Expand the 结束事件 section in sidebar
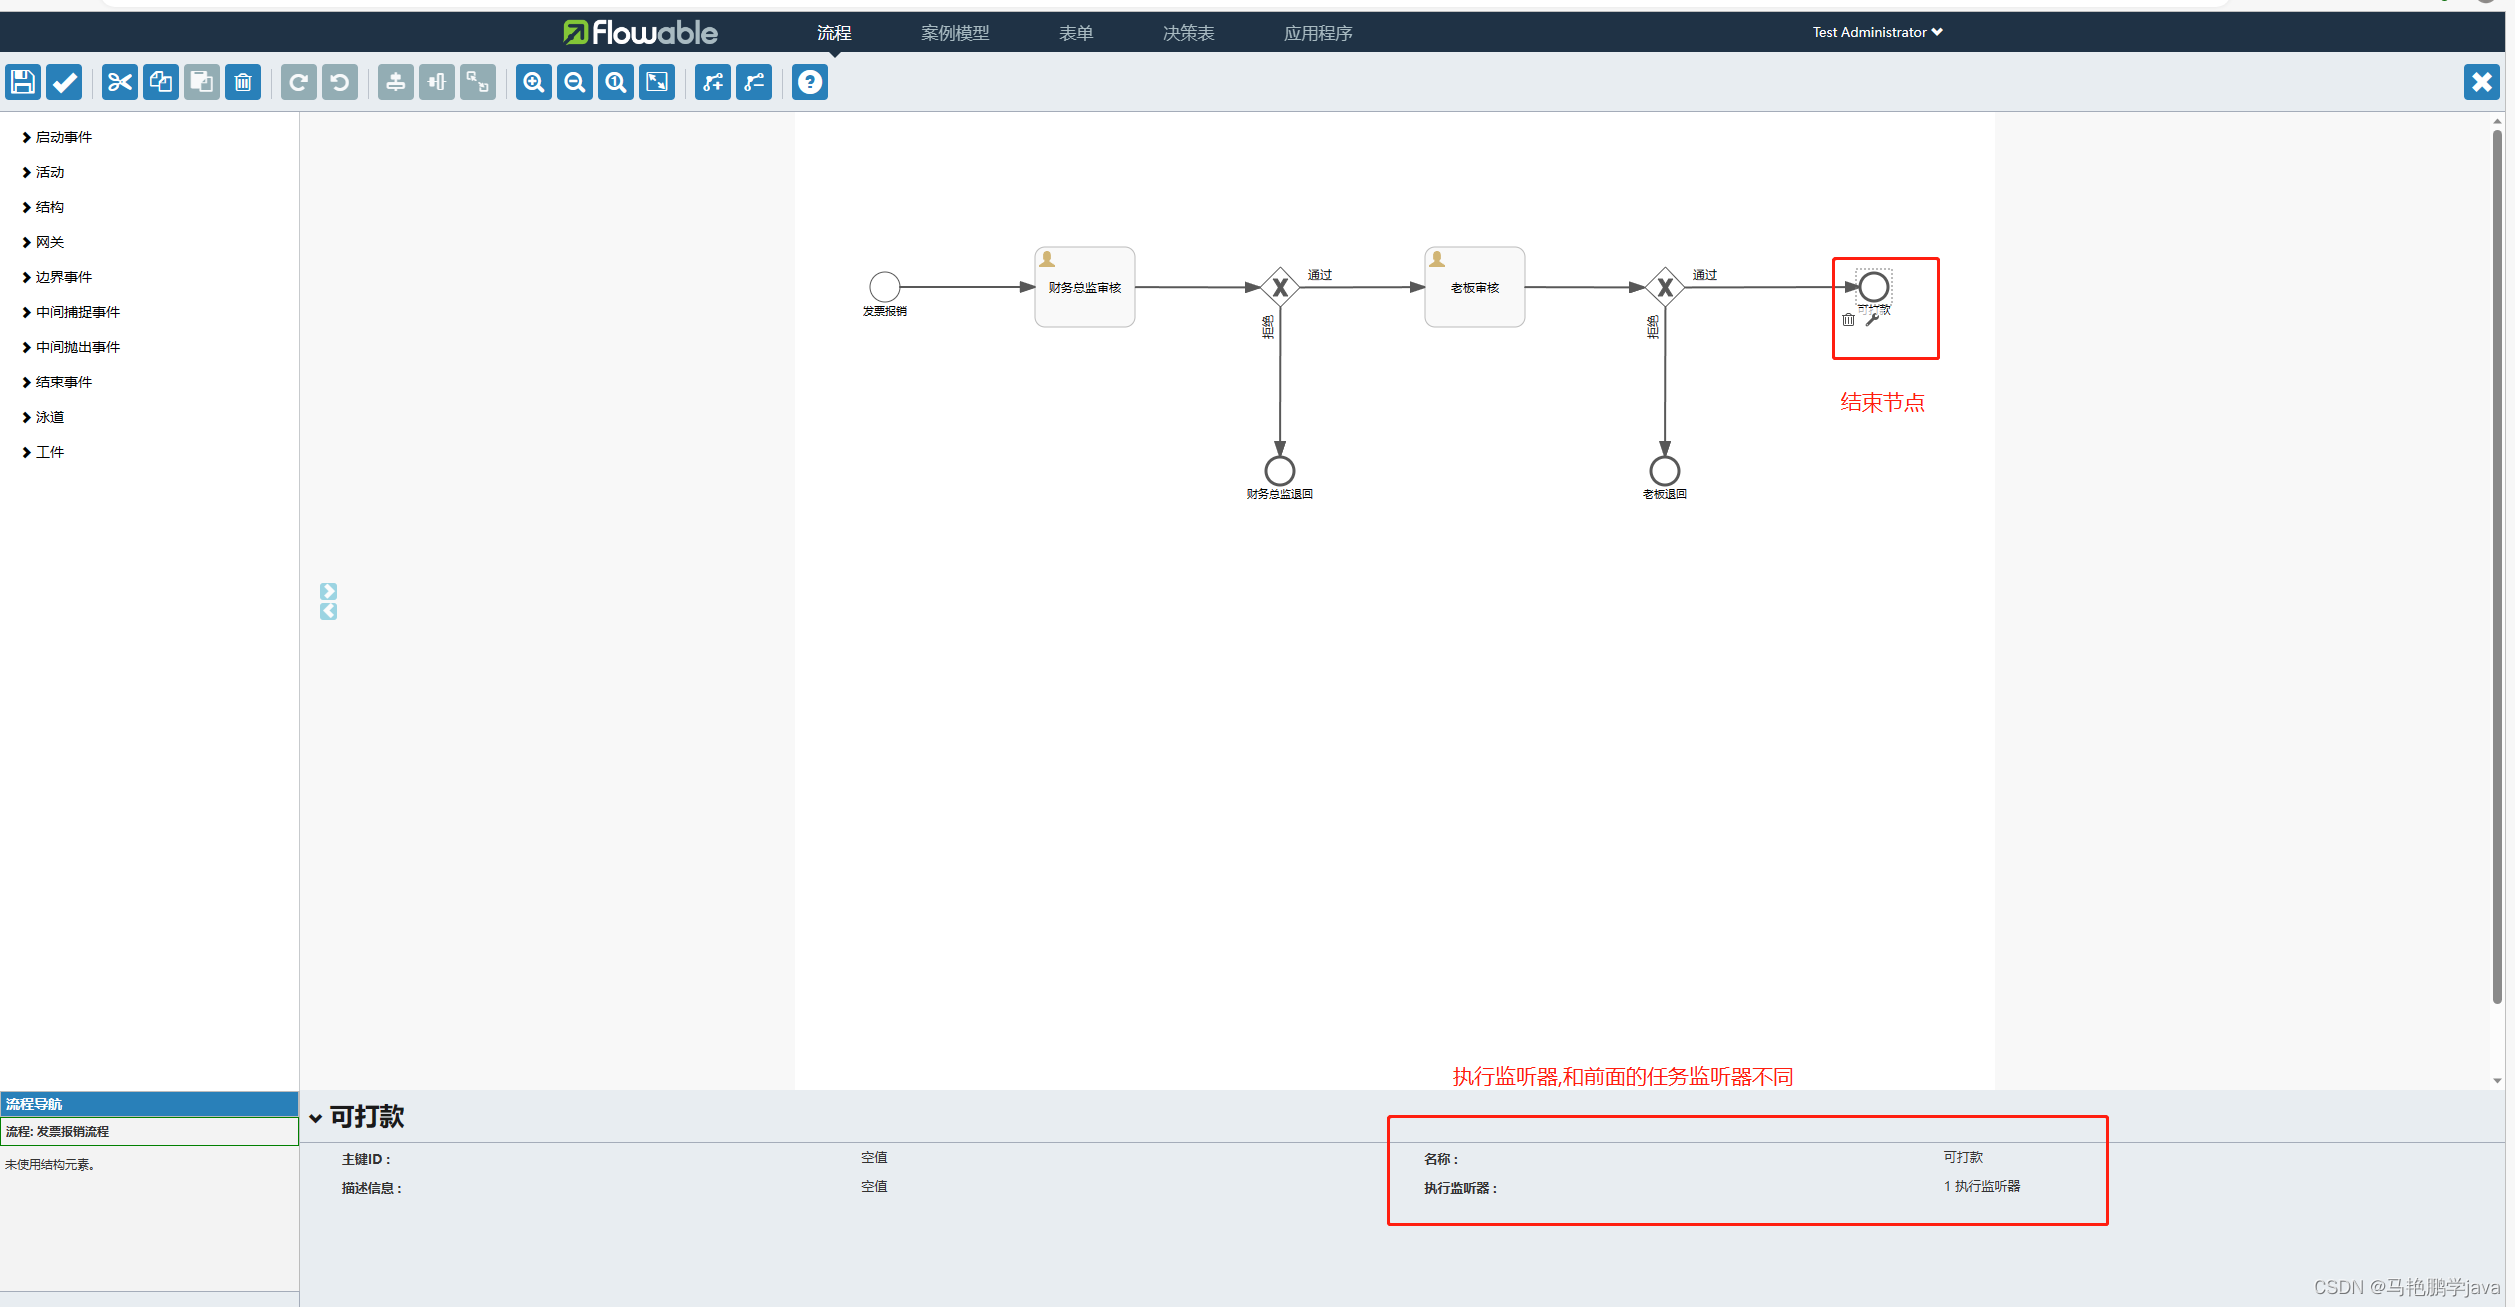2515x1307 pixels. [x=62, y=381]
